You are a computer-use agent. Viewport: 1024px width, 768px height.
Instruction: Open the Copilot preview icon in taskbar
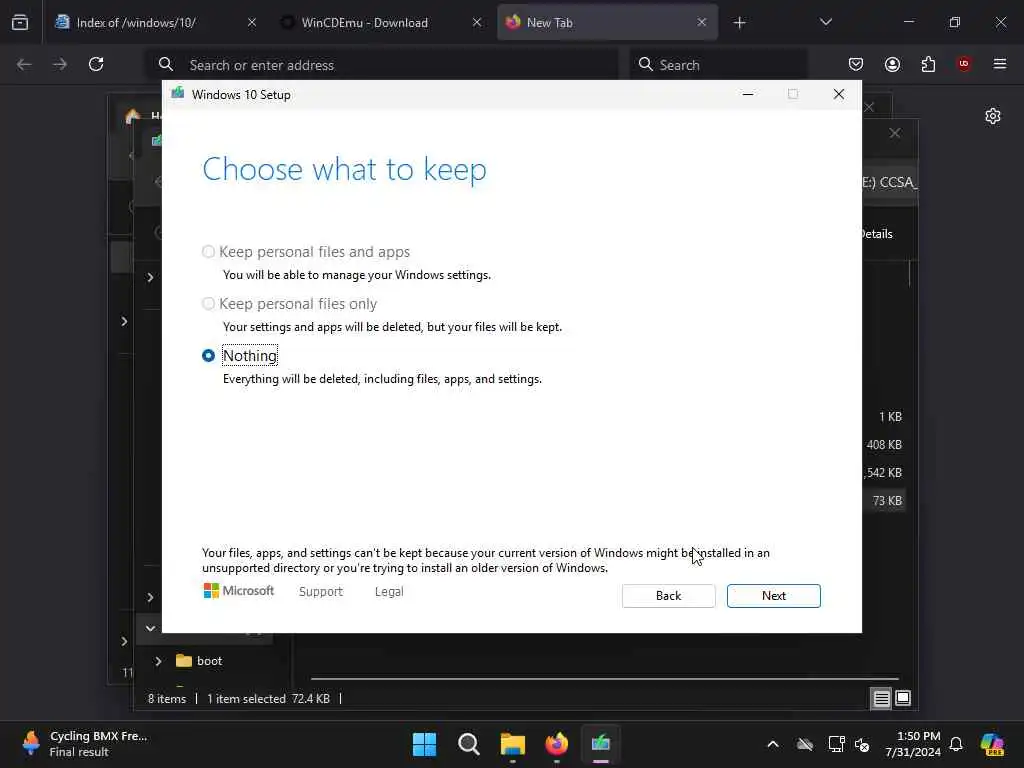[x=992, y=744]
